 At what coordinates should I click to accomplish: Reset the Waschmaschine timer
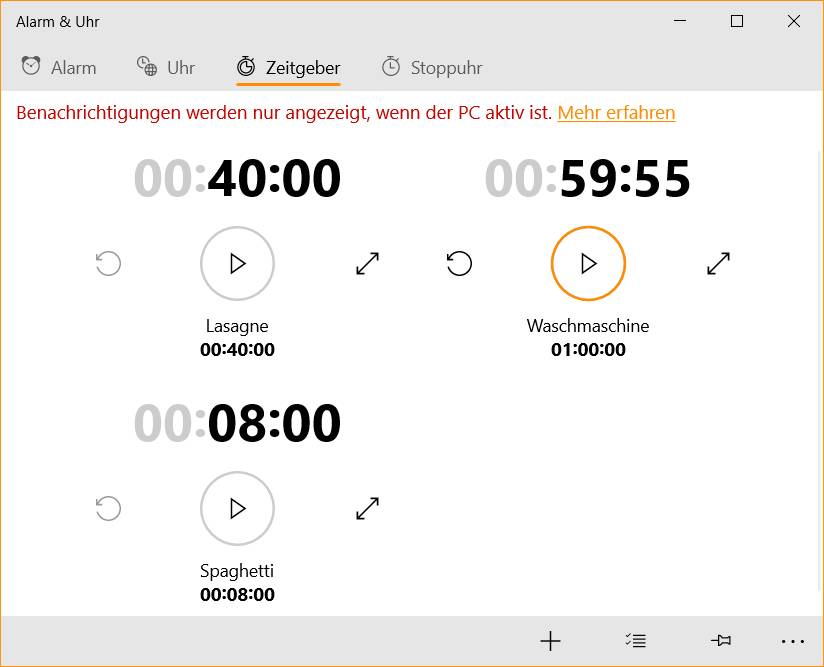click(459, 263)
